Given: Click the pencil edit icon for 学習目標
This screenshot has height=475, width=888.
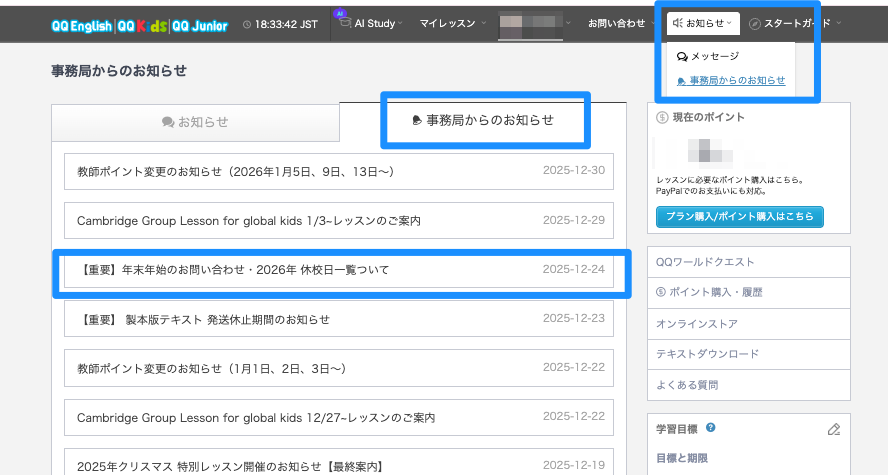Looking at the screenshot, I should point(834,430).
